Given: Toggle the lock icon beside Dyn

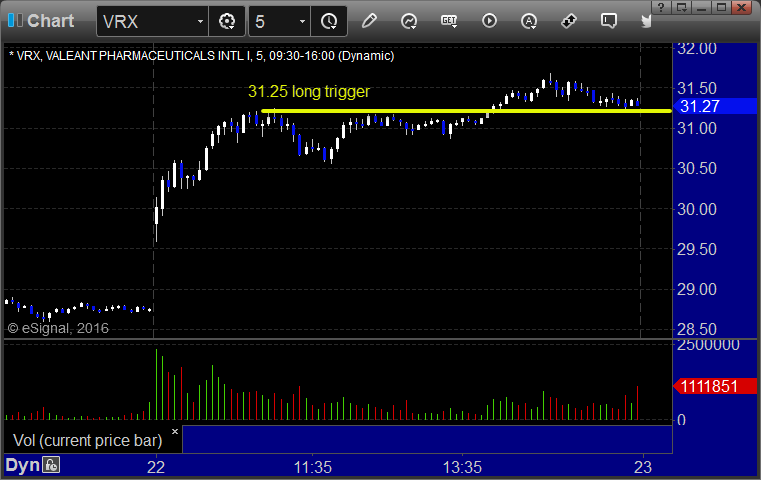Looking at the screenshot, I should click(51, 465).
